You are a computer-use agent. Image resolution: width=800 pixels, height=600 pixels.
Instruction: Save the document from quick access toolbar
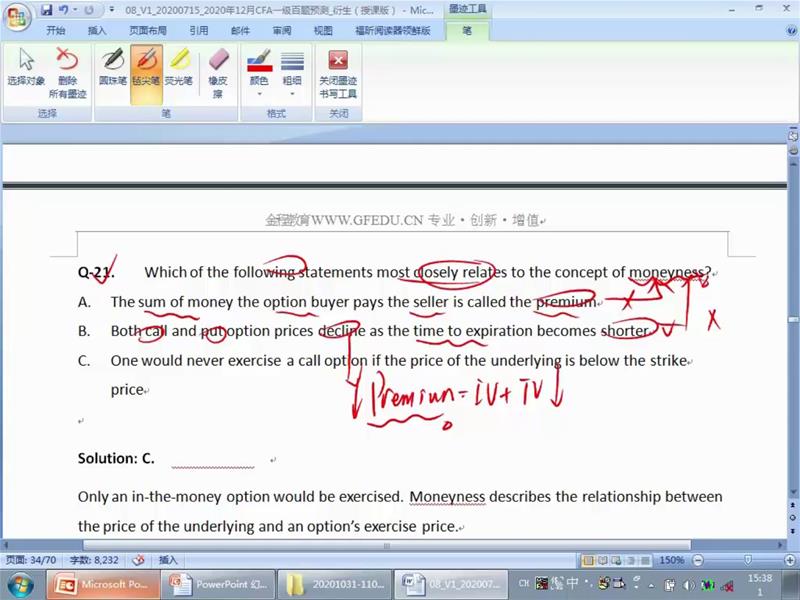pos(46,10)
